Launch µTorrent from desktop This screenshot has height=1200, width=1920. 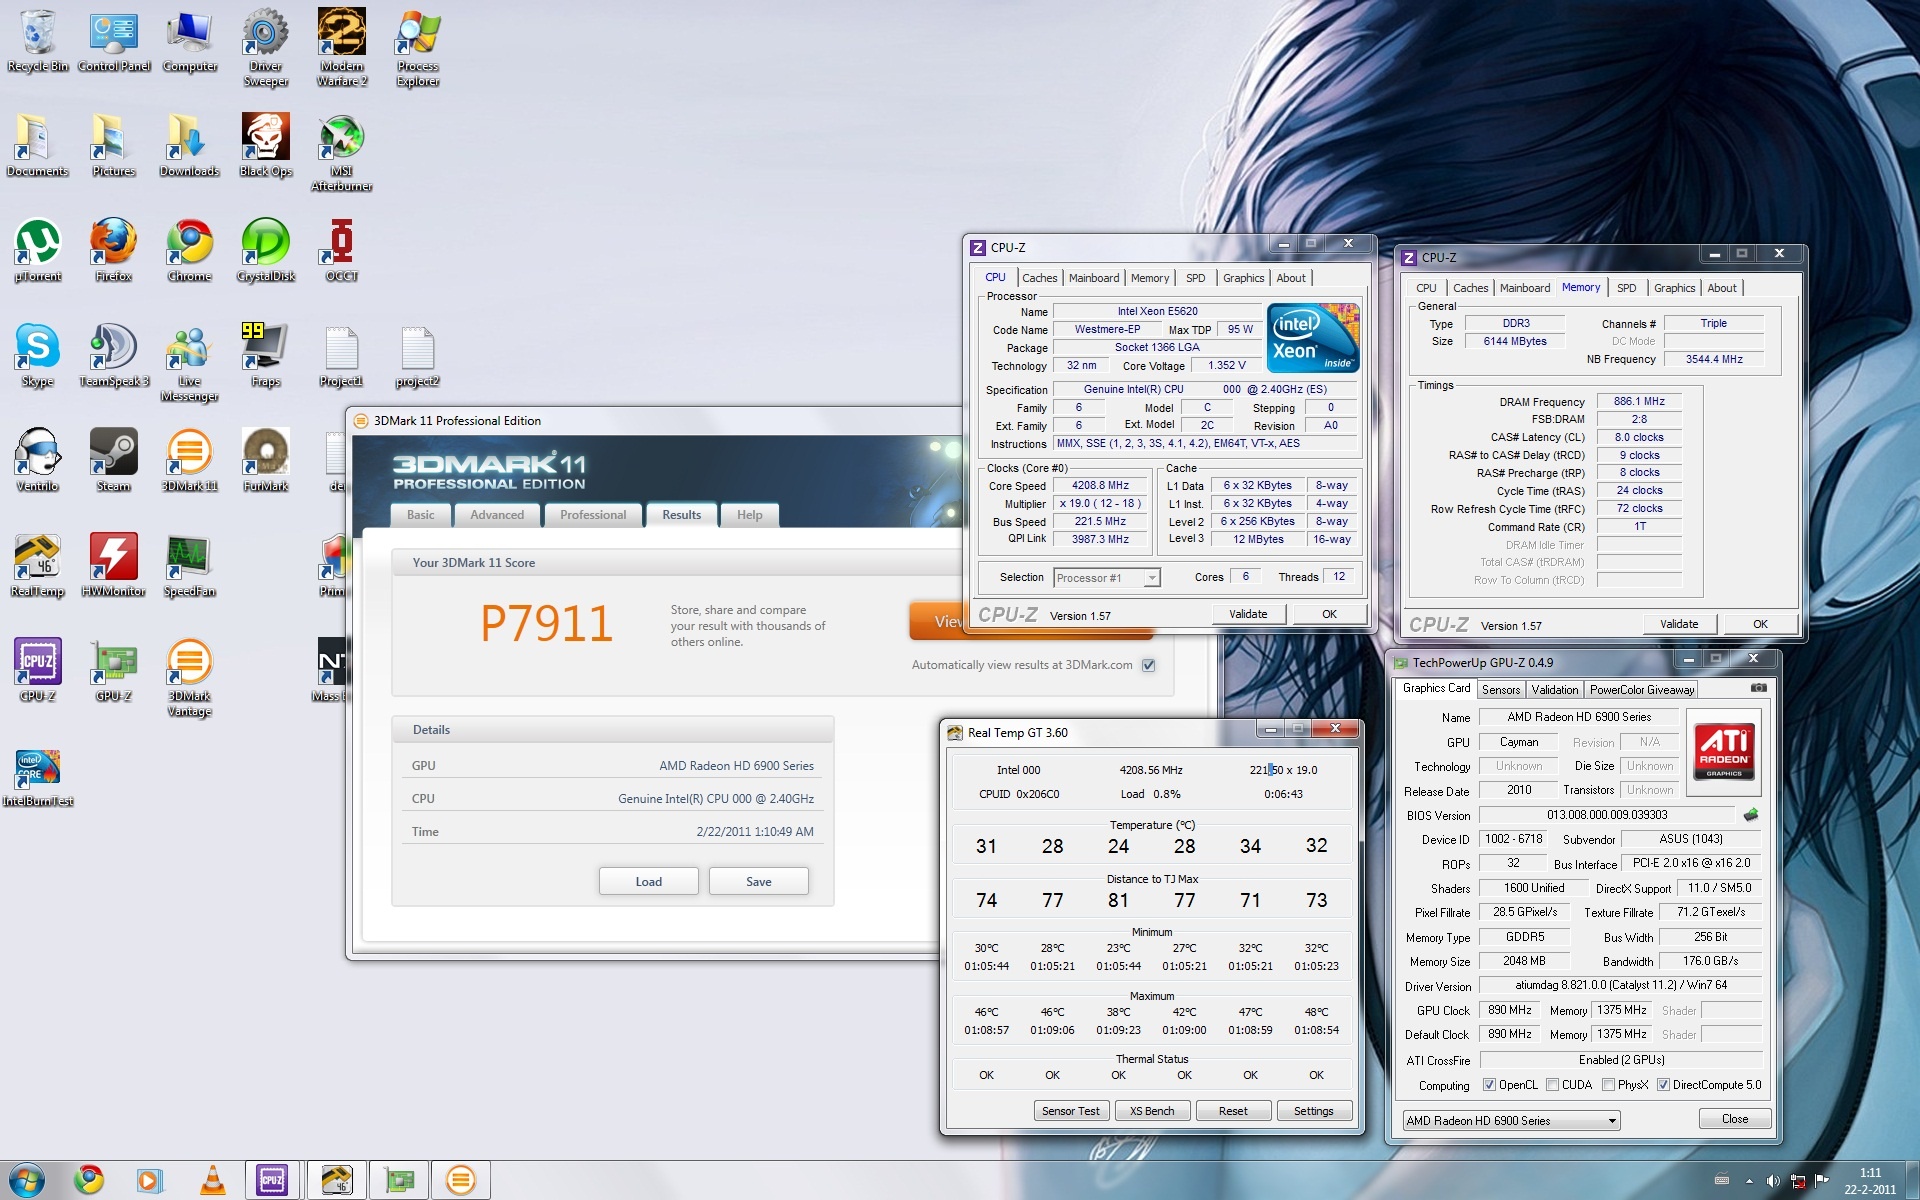[38, 250]
